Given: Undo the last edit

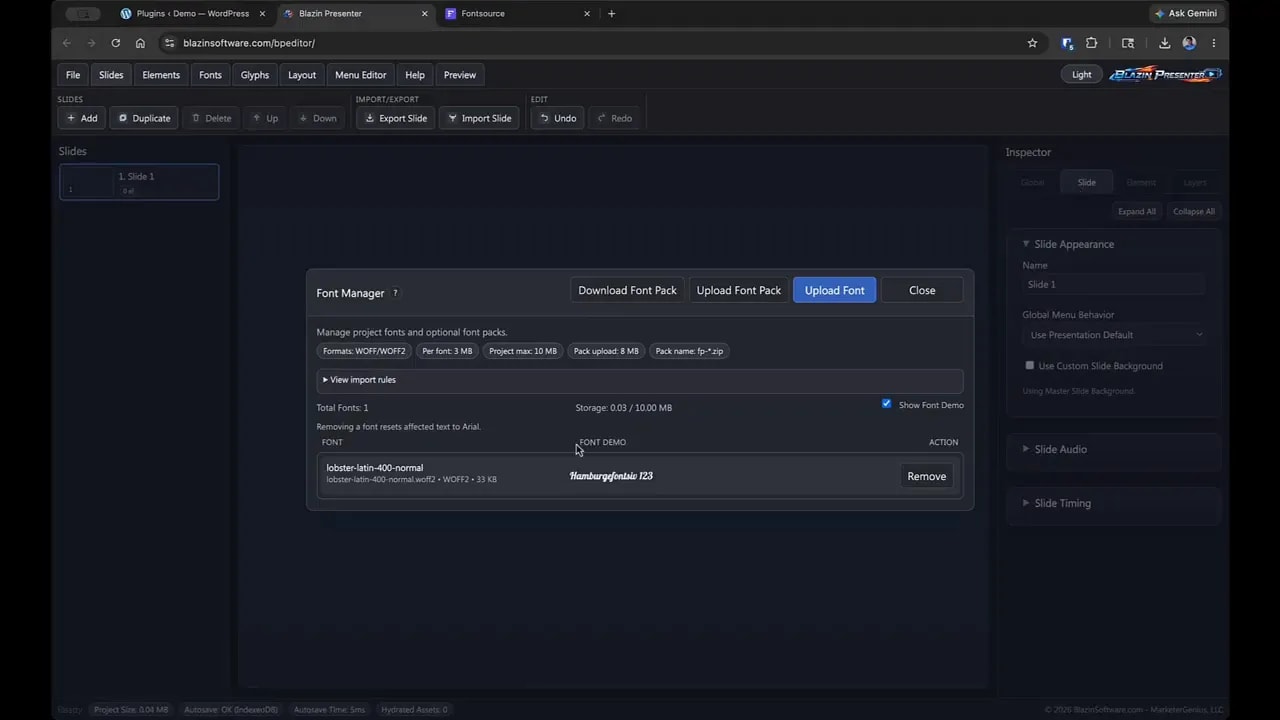Looking at the screenshot, I should pyautogui.click(x=557, y=118).
